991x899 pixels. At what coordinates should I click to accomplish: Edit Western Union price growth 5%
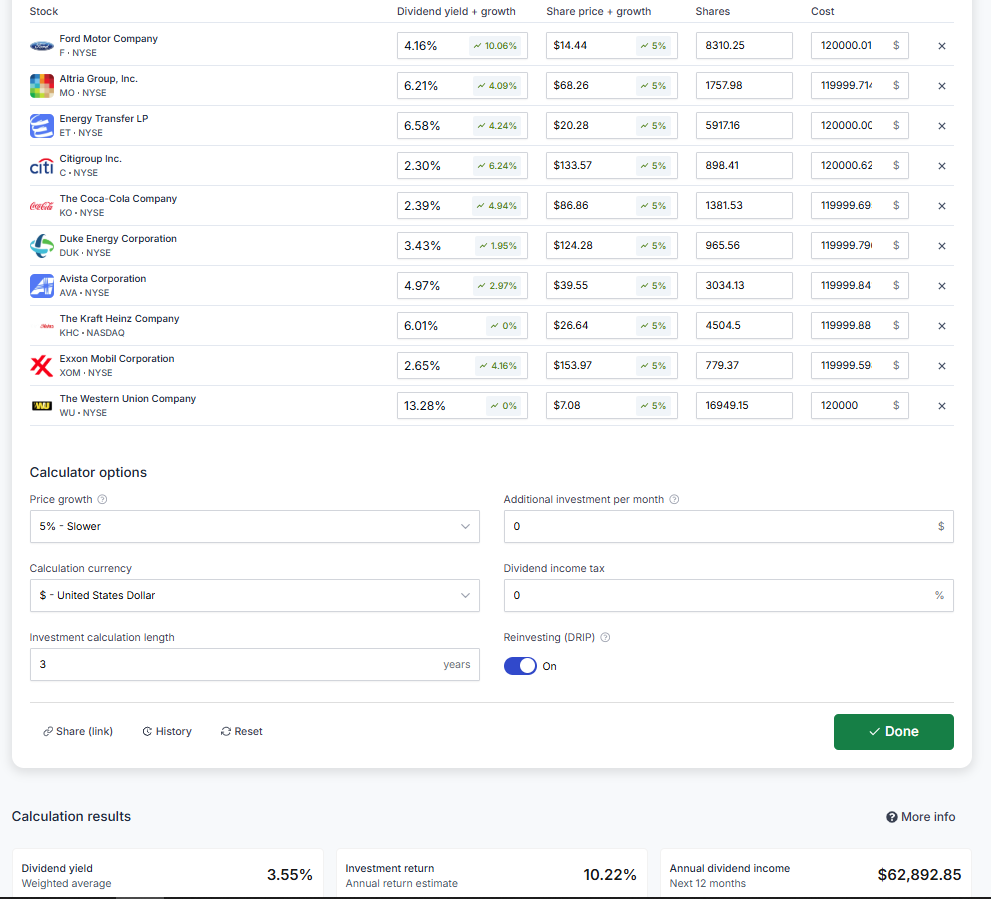[x=654, y=406]
